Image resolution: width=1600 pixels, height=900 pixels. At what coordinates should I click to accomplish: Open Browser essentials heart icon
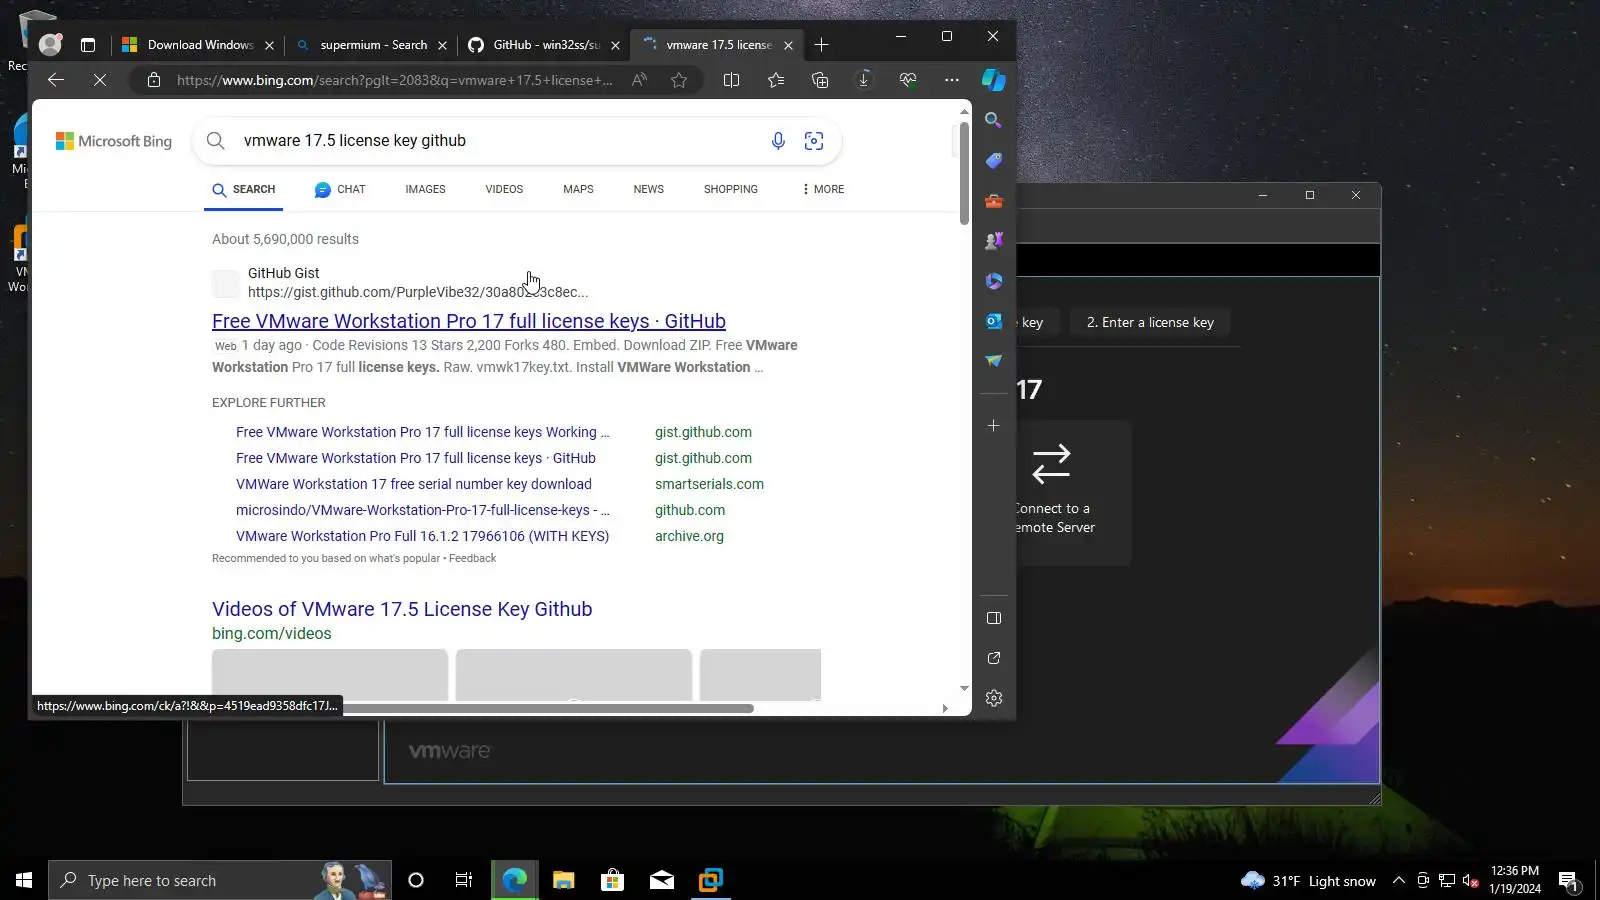click(908, 80)
